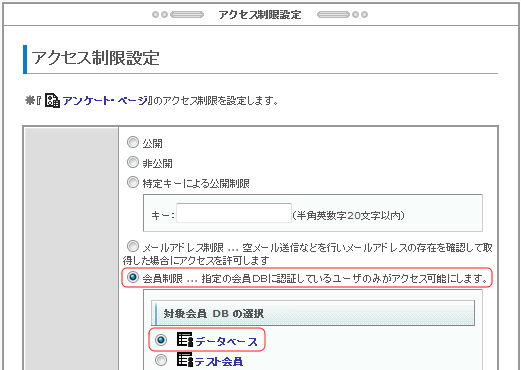Click the アクセス制限設定 title bar text
The height and width of the screenshot is (370, 521).
click(260, 15)
